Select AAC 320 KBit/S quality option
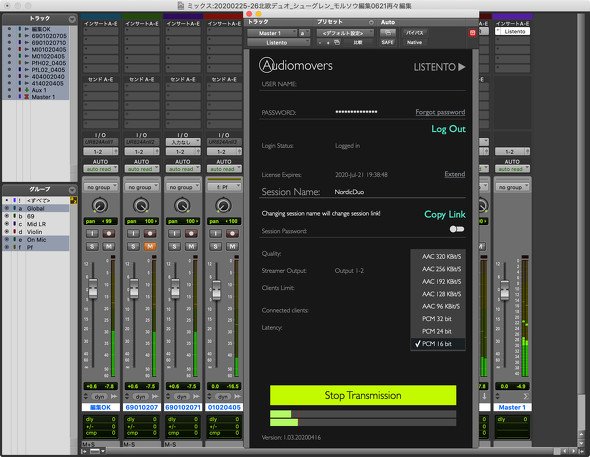The image size is (590, 457). (x=438, y=257)
